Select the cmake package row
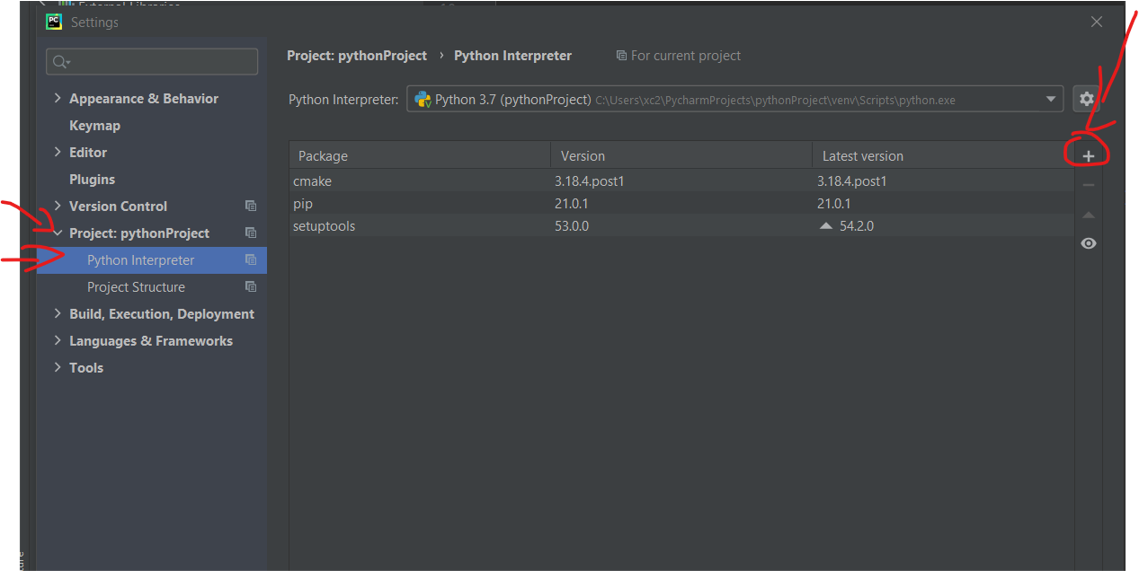Viewport: 1139px width, 571px height. [681, 181]
